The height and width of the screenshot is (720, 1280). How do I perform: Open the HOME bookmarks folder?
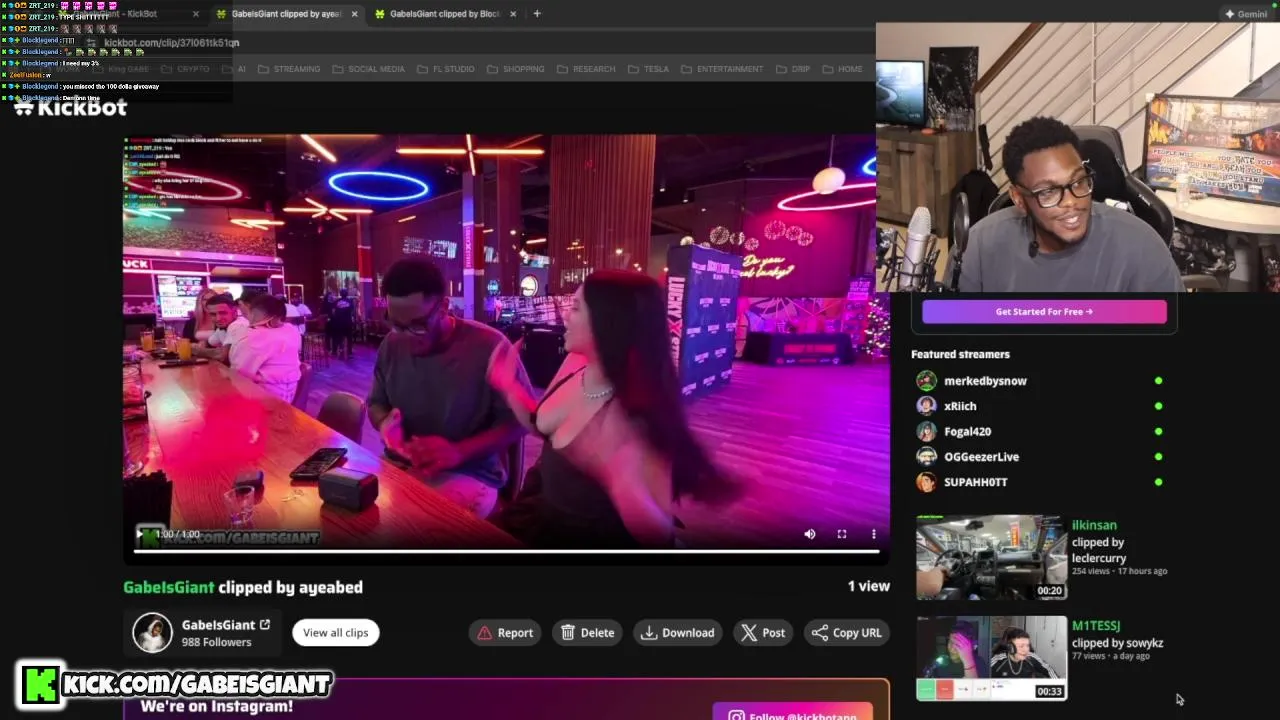point(842,69)
